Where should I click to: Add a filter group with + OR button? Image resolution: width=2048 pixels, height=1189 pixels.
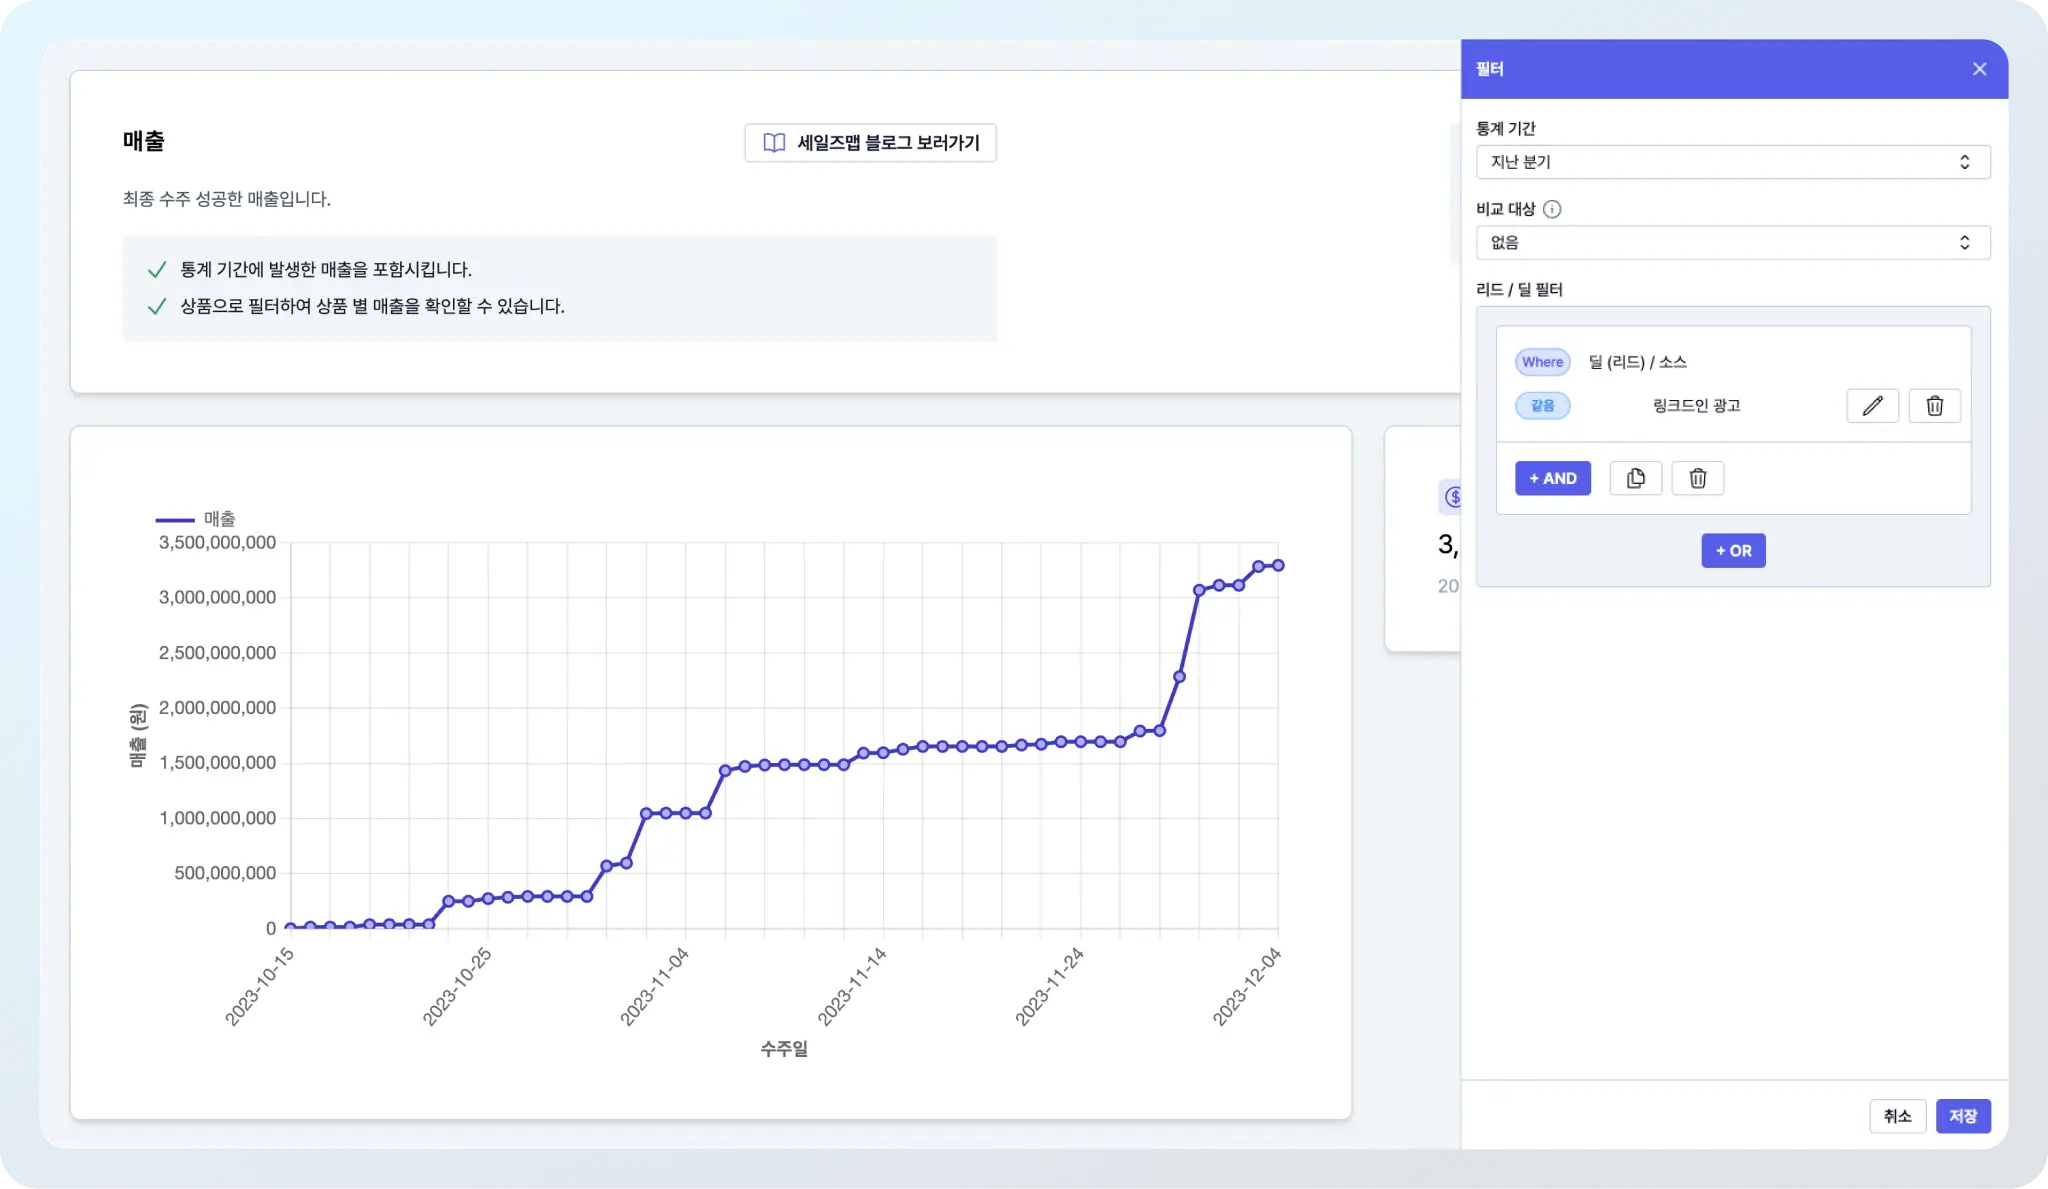[1733, 550]
